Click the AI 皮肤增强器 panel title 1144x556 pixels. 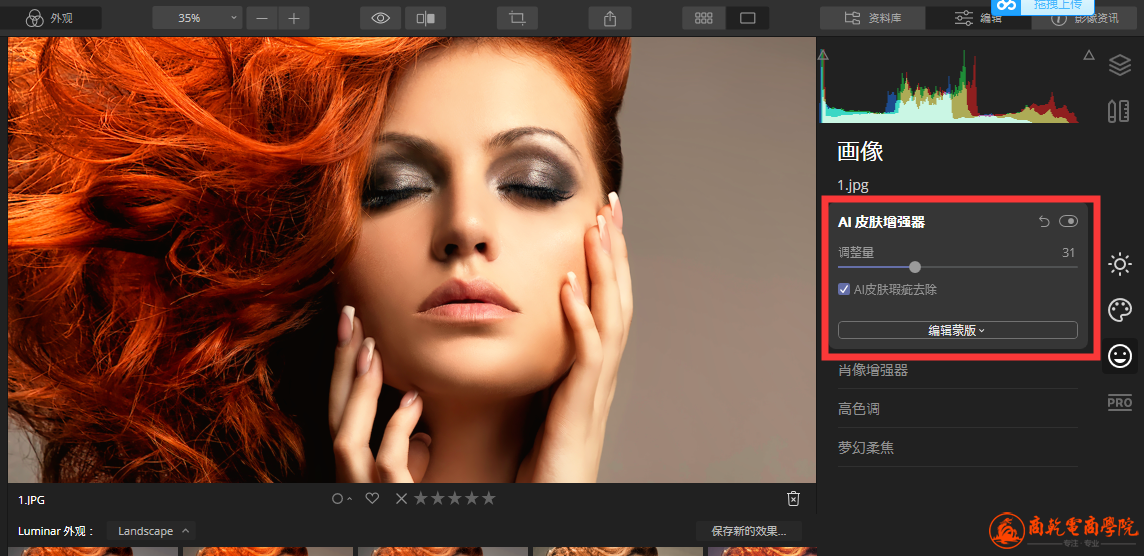pos(881,223)
